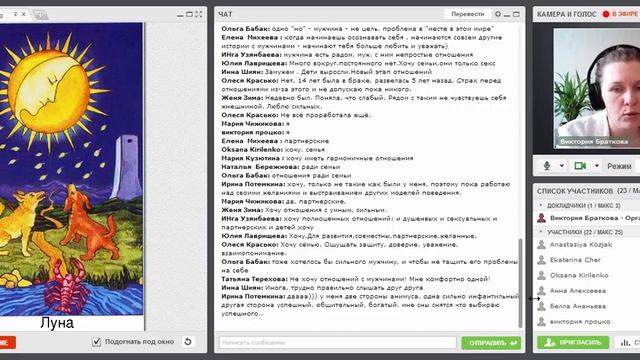Open the microphone dropdown arrow
Screen dimensions: 640x360
(562, 166)
